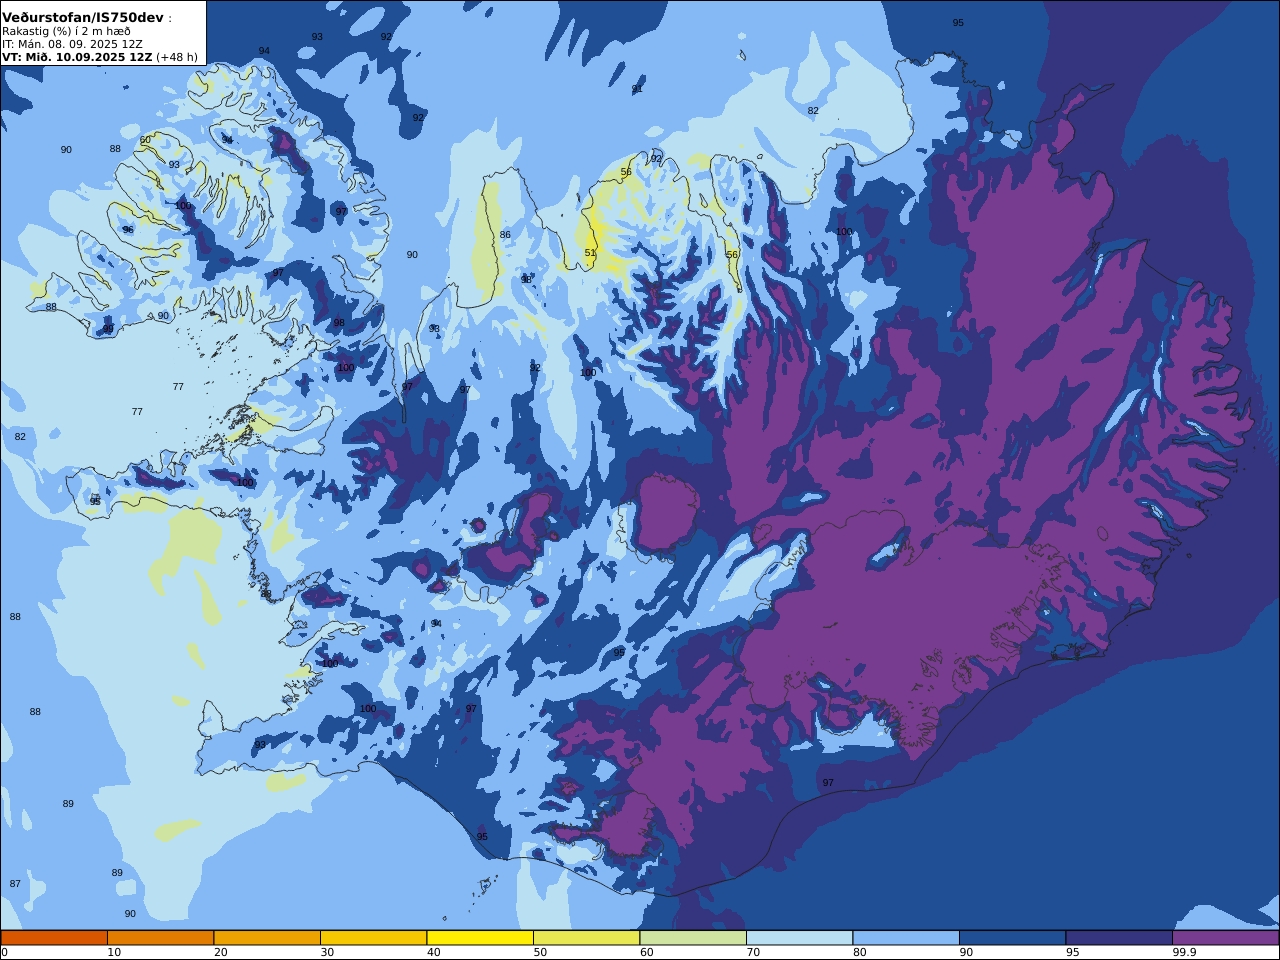Image resolution: width=1280 pixels, height=960 pixels.
Task: Click the 50–60 yellow-green legend swatch
Action: click(587, 938)
